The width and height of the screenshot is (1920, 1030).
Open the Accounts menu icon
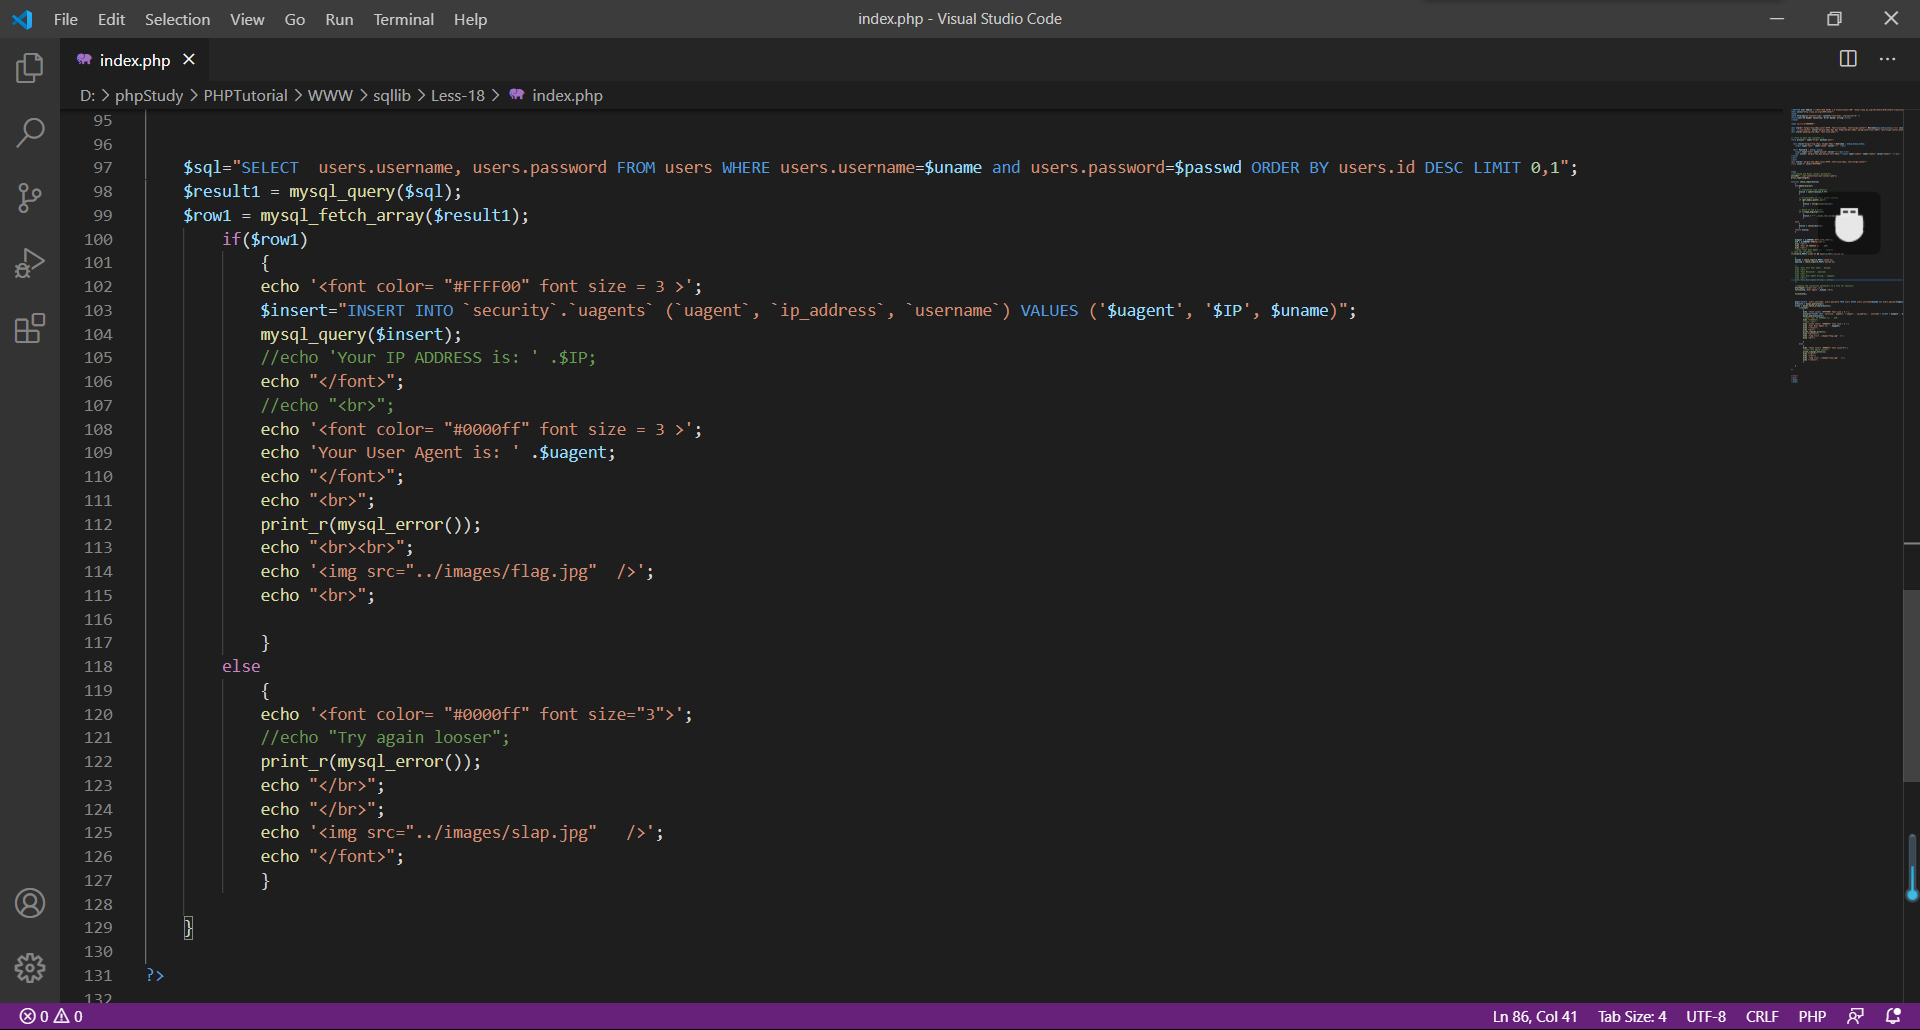coord(30,903)
